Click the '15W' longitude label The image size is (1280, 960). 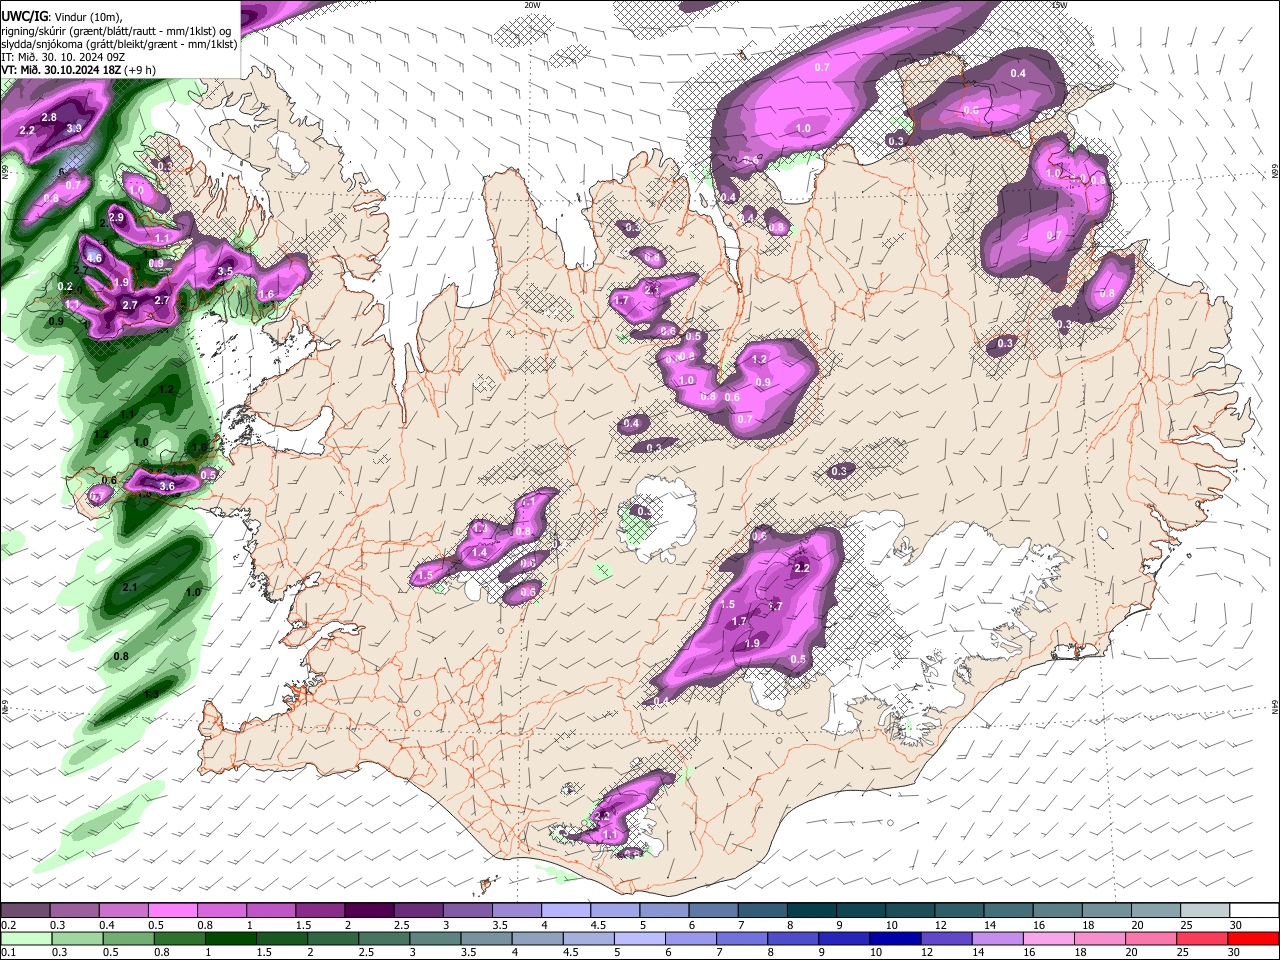pos(1059,5)
